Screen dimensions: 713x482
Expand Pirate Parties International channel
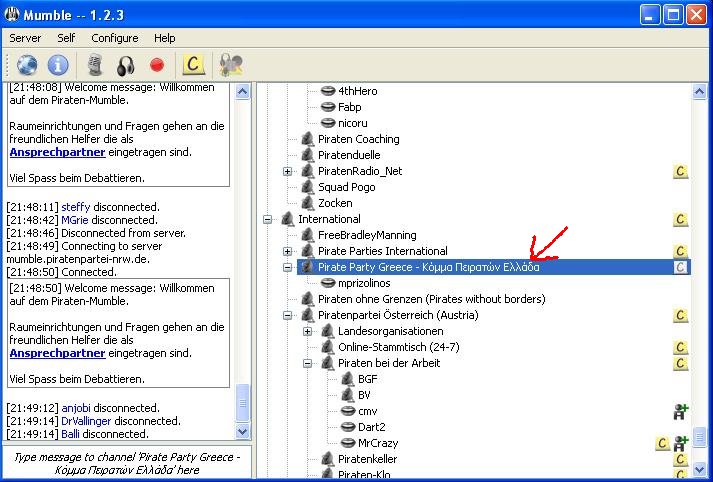[287, 251]
